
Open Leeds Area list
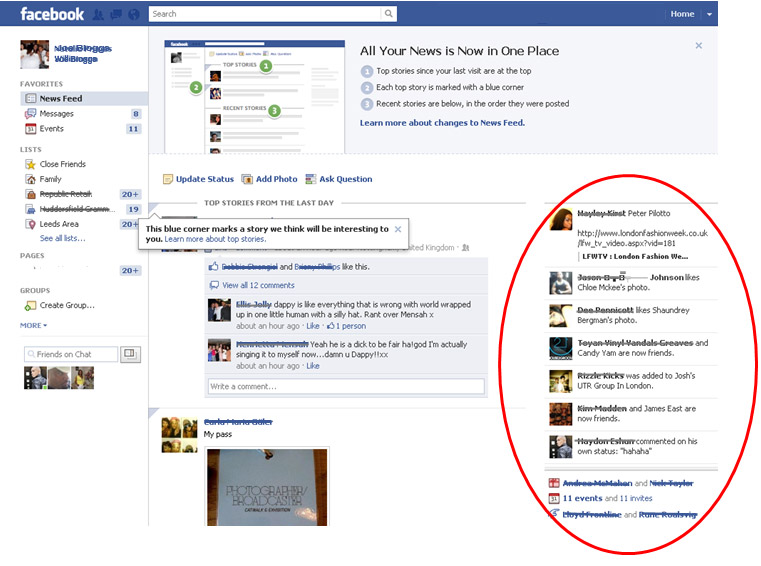point(59,224)
